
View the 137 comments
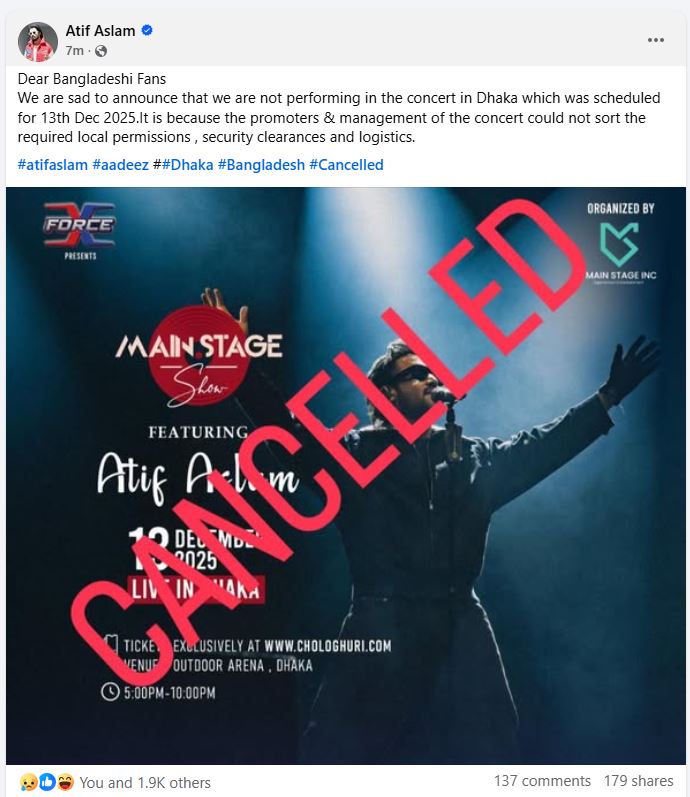coord(542,781)
